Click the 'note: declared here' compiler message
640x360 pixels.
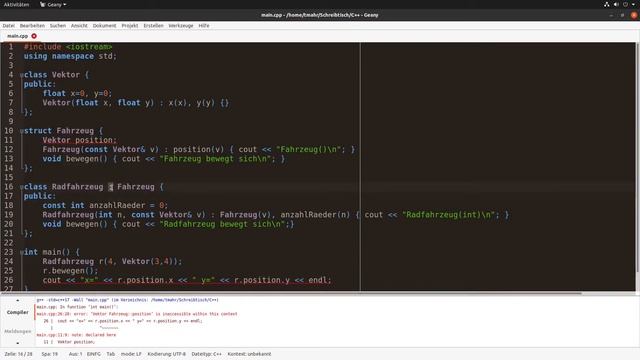click(76, 335)
